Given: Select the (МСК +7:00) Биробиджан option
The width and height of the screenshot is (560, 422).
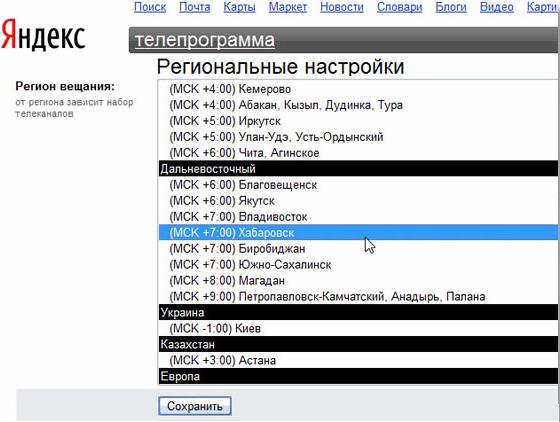Looking at the screenshot, I should point(358,248).
